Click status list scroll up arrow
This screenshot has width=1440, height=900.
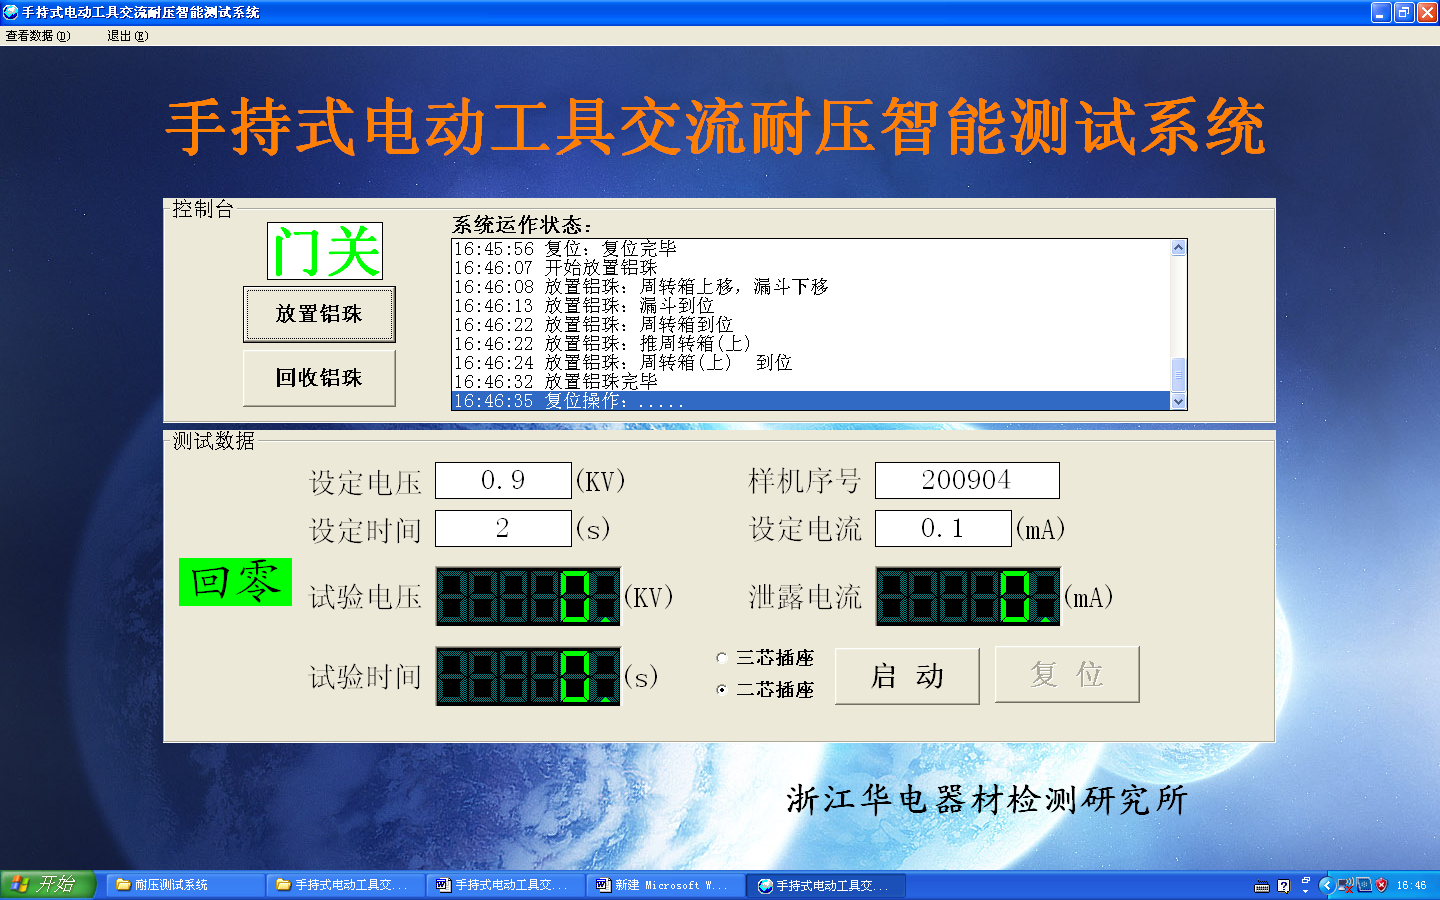tap(1178, 248)
